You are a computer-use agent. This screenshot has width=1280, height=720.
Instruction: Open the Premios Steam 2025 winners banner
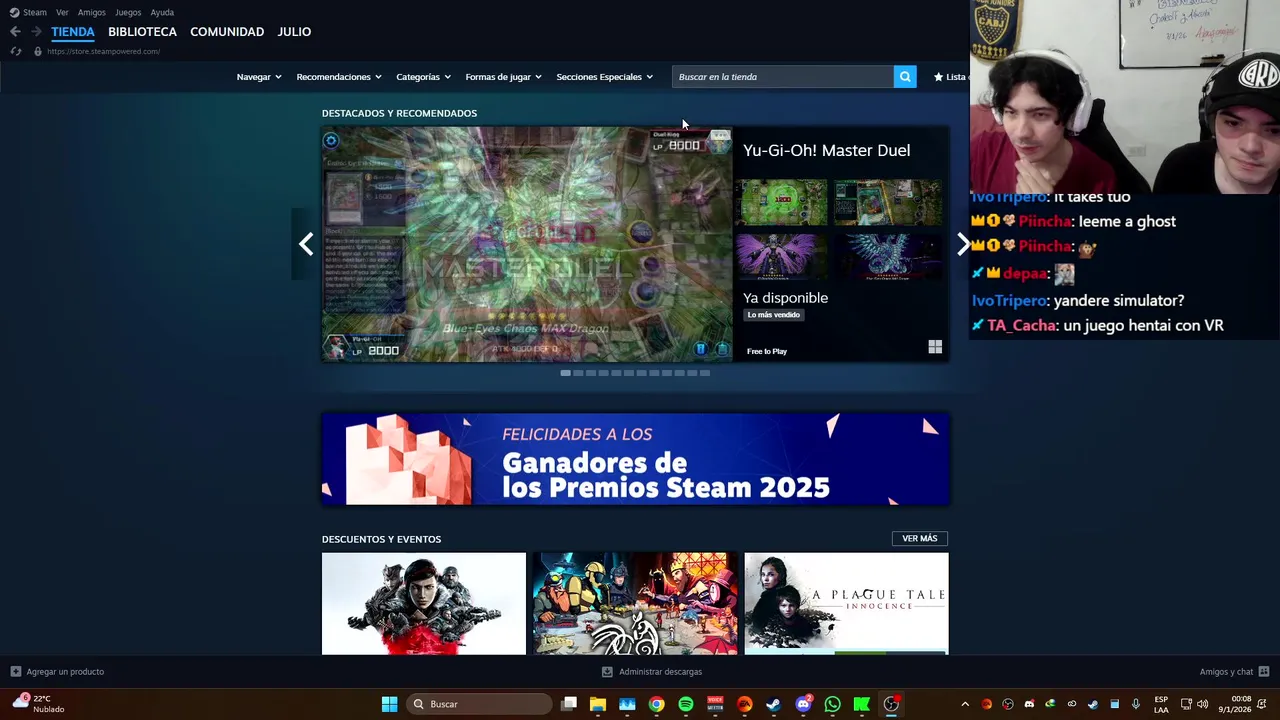[635, 459]
